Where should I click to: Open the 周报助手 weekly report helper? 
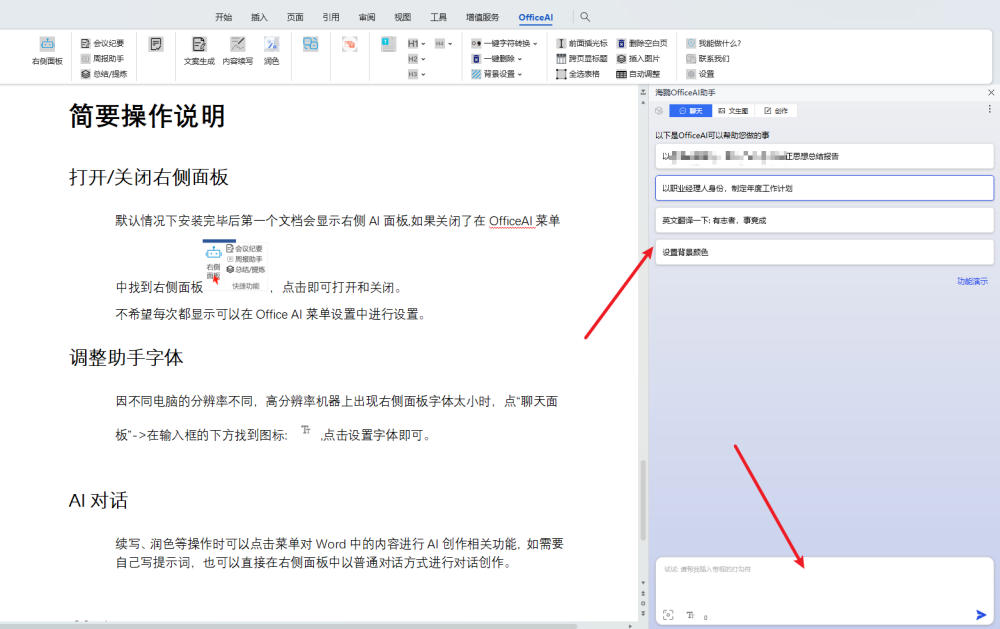pyautogui.click(x=103, y=59)
